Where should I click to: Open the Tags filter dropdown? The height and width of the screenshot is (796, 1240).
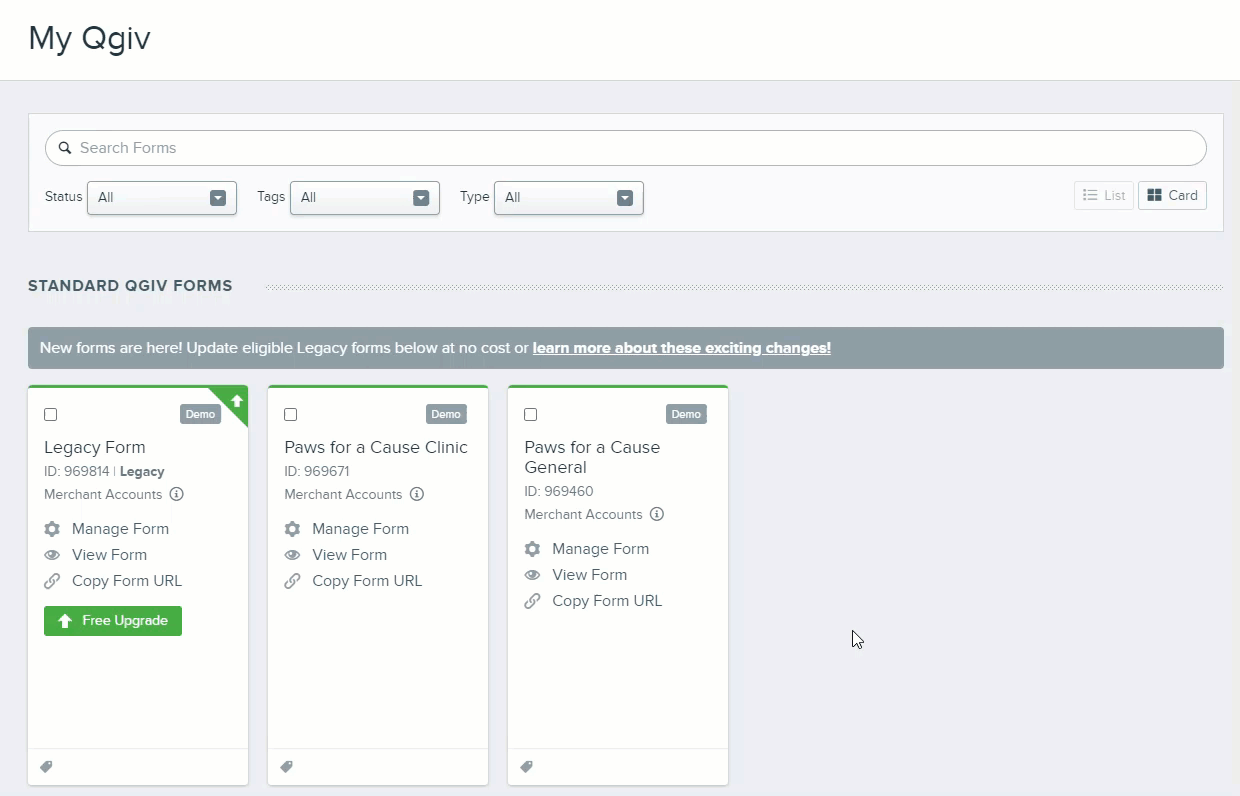click(x=365, y=198)
